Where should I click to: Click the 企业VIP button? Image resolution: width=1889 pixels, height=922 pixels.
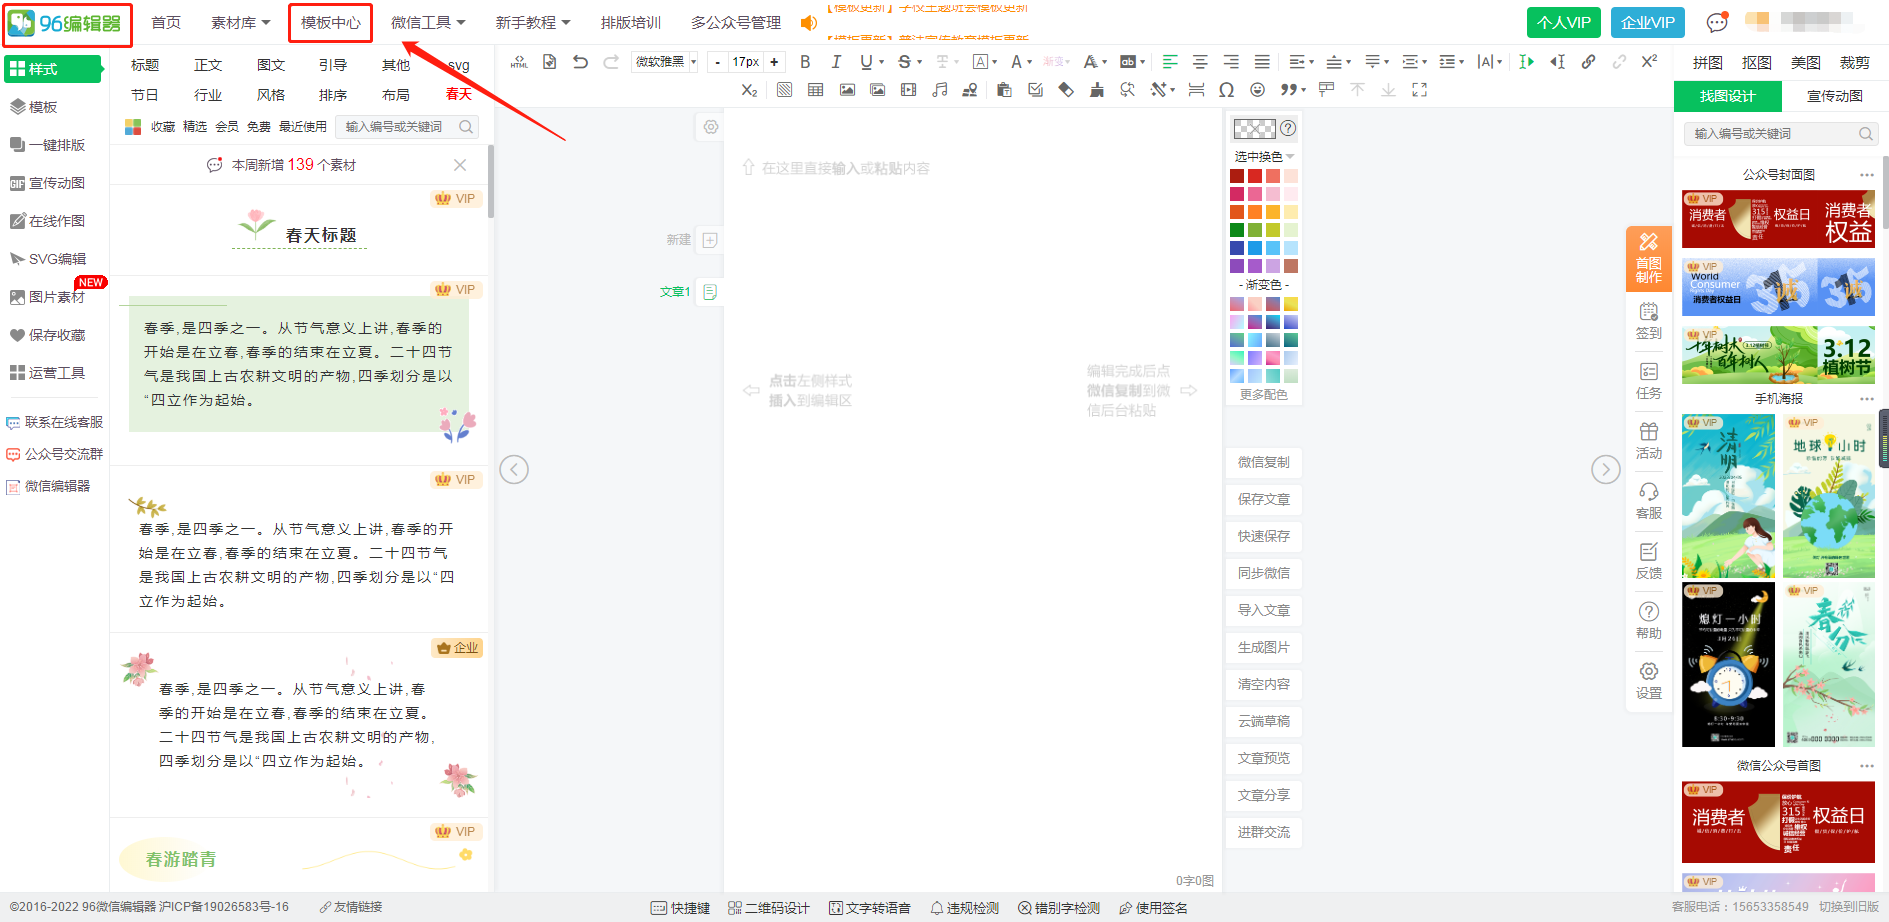pos(1647,22)
